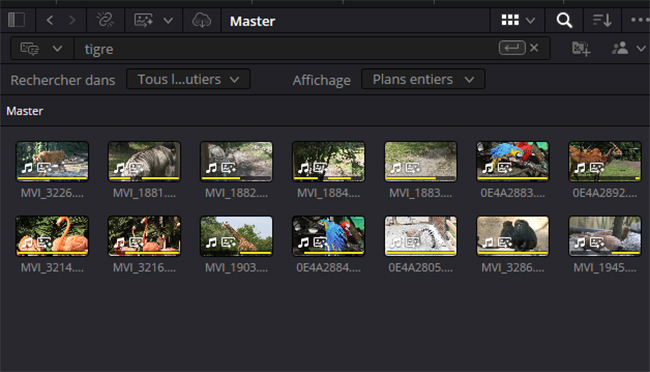Viewport: 650px width, 372px height.
Task: Select the 0E4A2884 macaw clip thumbnail
Action: coord(328,236)
